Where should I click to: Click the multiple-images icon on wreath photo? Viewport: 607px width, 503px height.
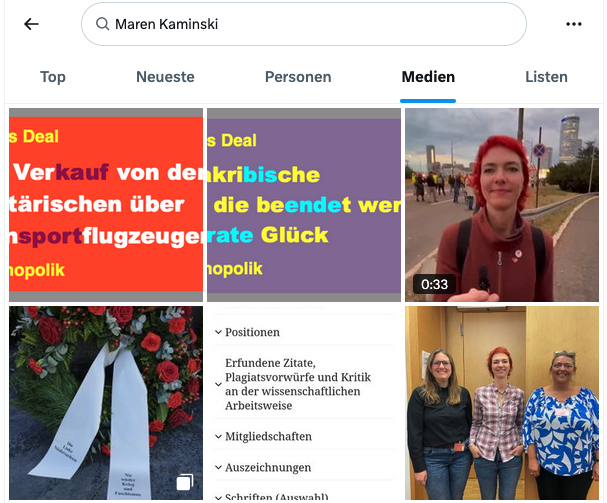pos(185,482)
